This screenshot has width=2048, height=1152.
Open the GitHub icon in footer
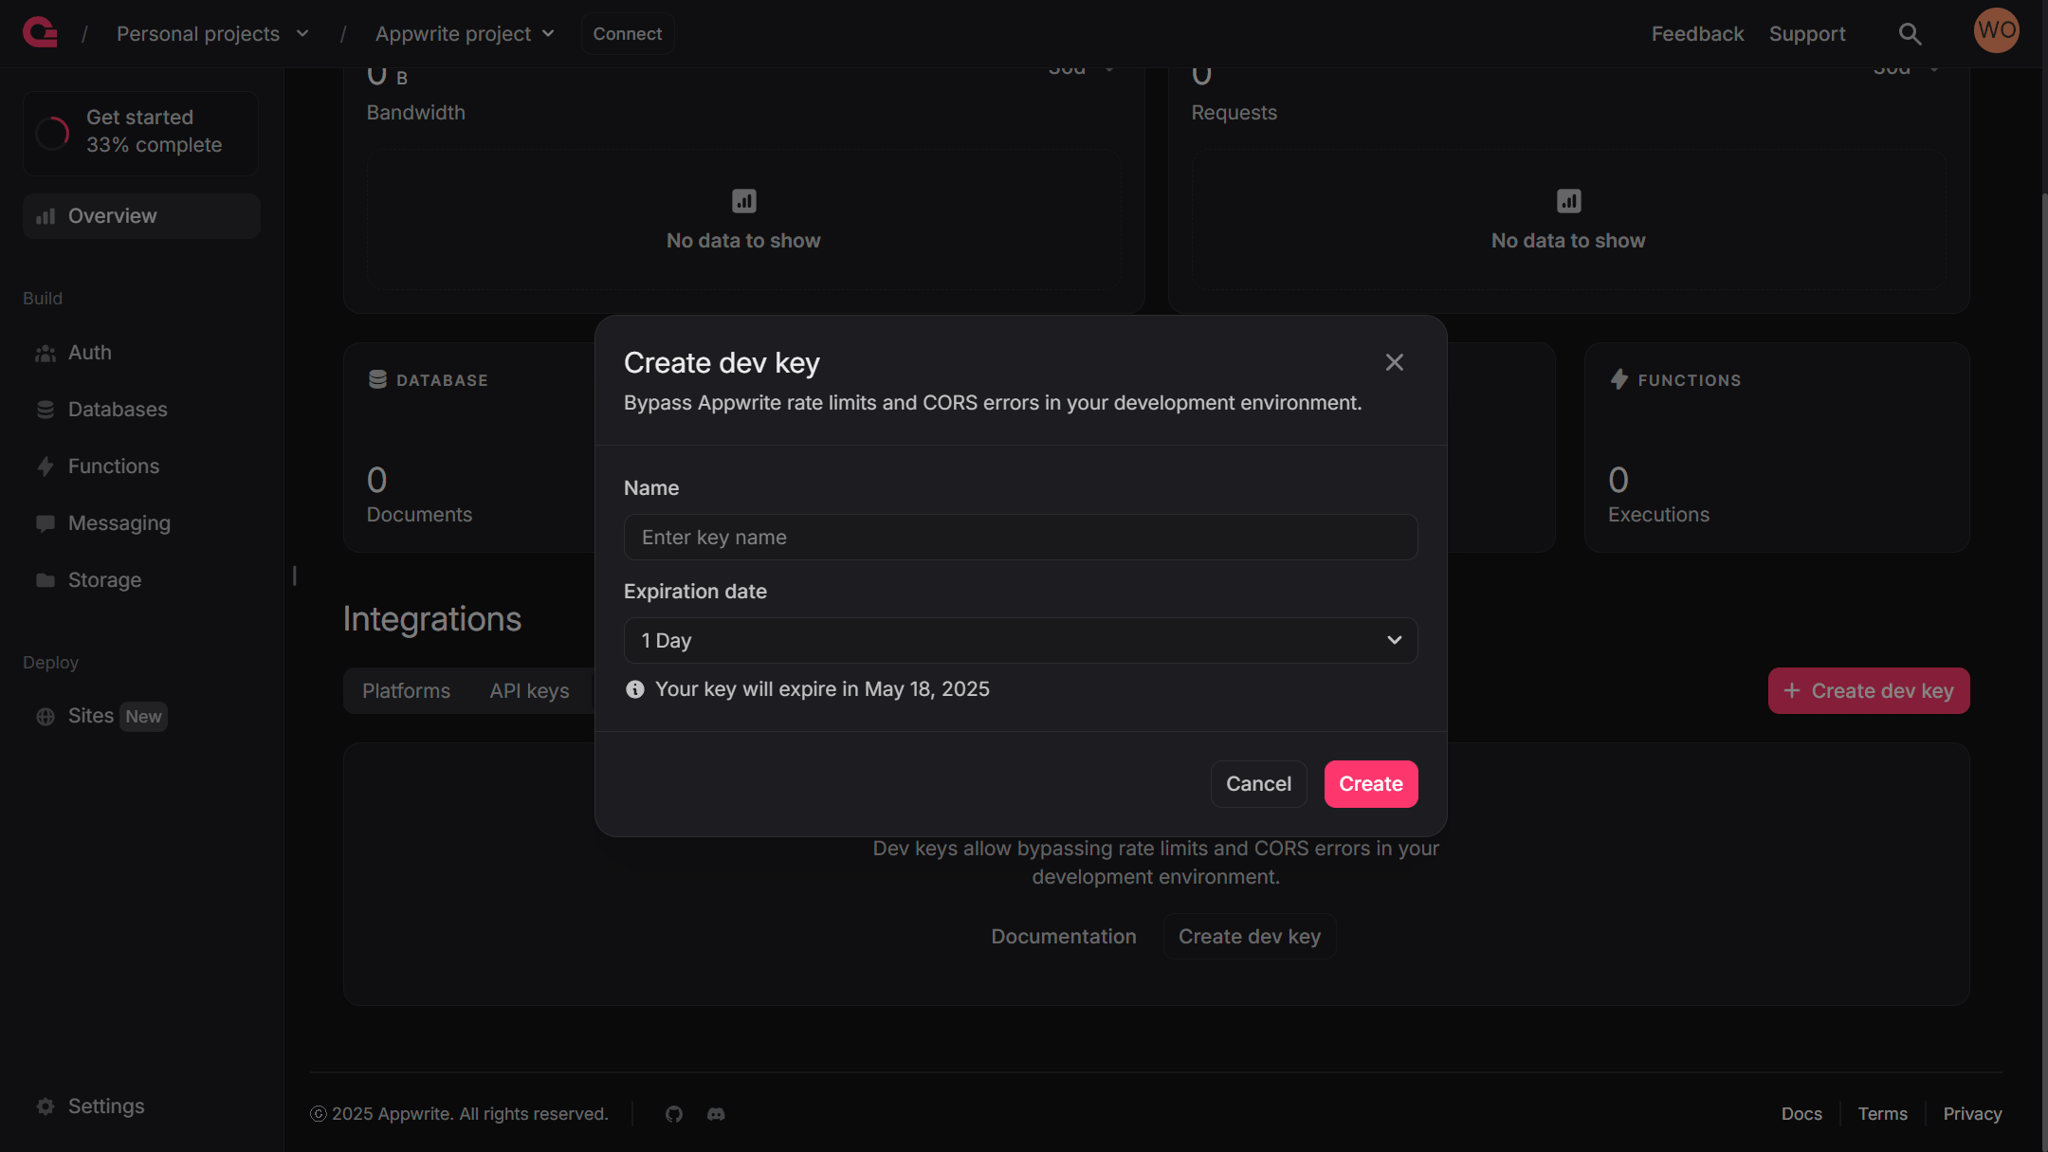pyautogui.click(x=674, y=1114)
